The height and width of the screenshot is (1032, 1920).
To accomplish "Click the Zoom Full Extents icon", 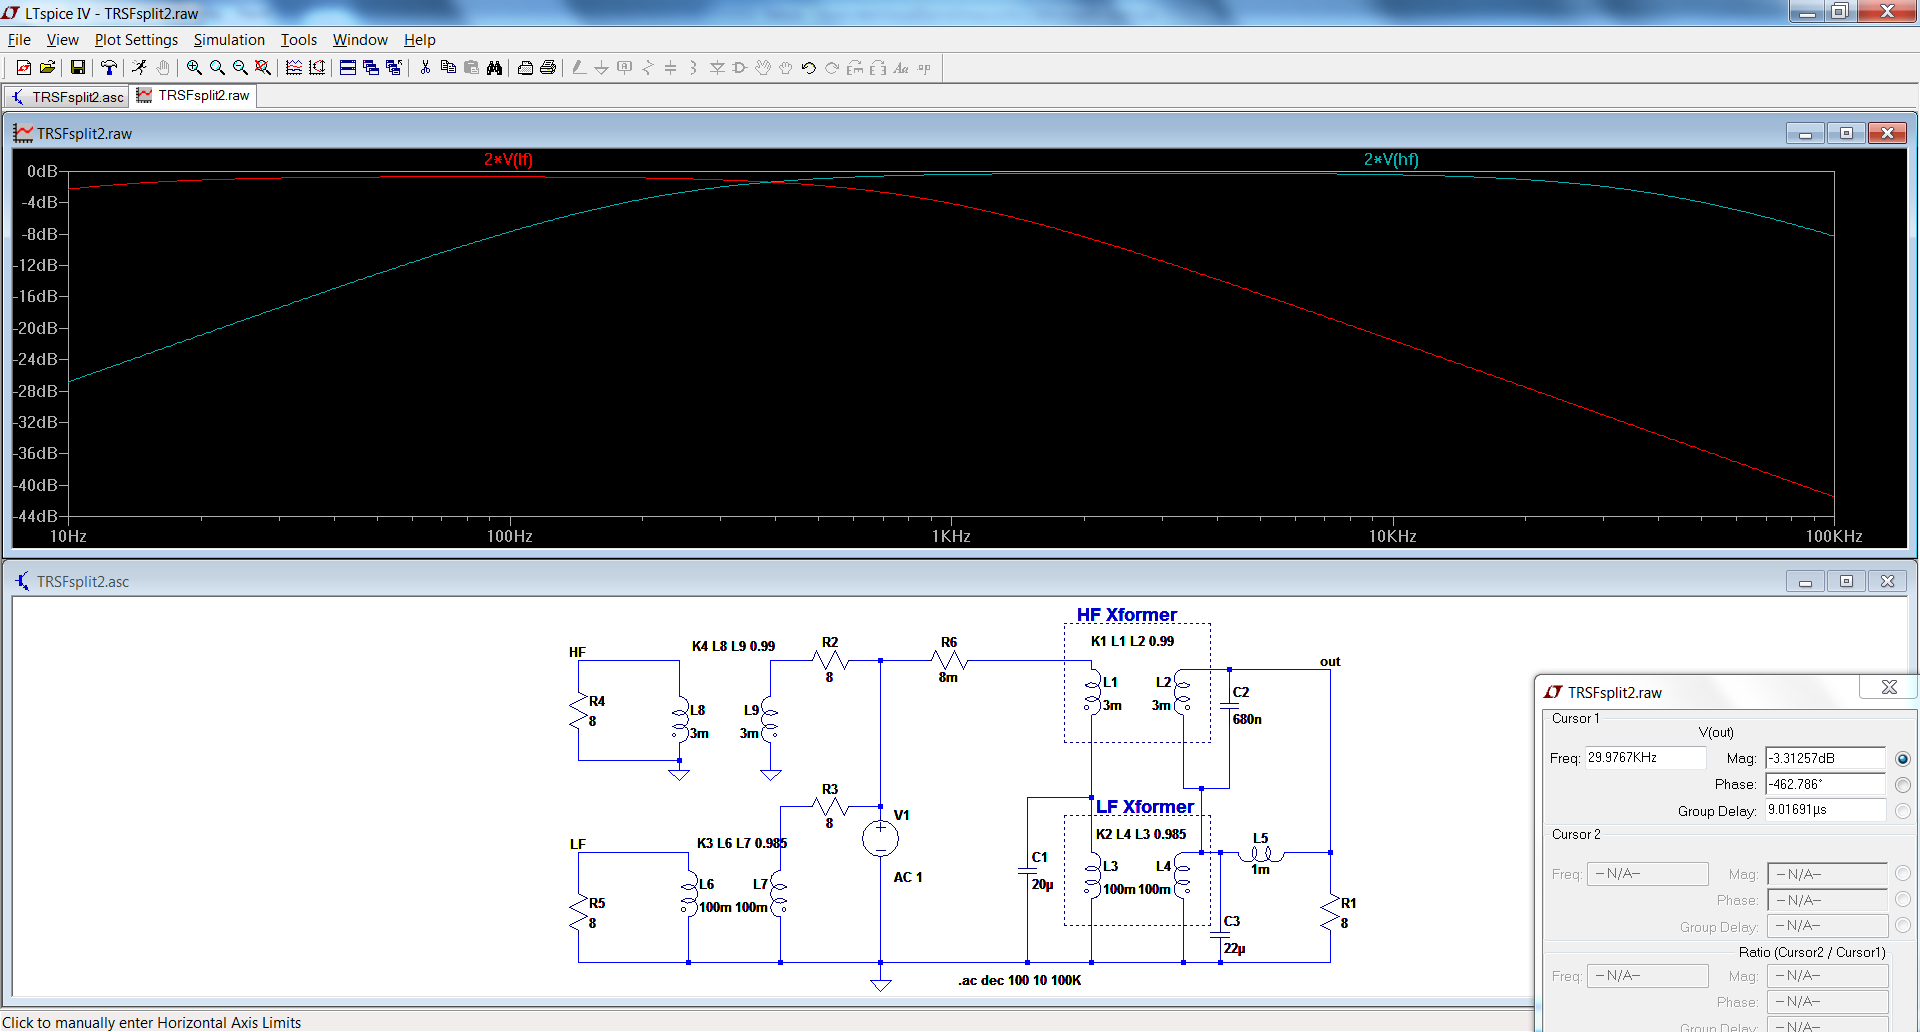I will pyautogui.click(x=263, y=68).
